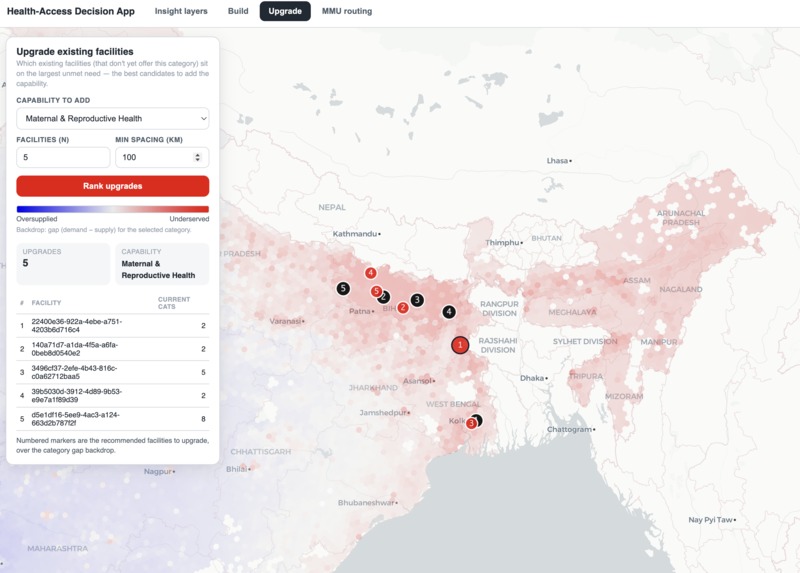The height and width of the screenshot is (573, 800).
Task: Click the Upgrade existing facilities heading
Action: pos(74,52)
